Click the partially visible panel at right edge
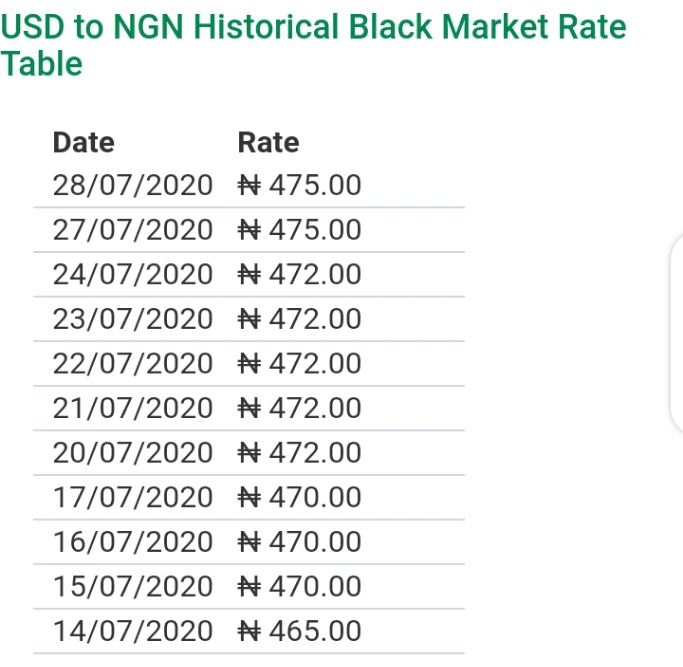Viewport: 683px width, 667px height. pyautogui.click(x=676, y=335)
